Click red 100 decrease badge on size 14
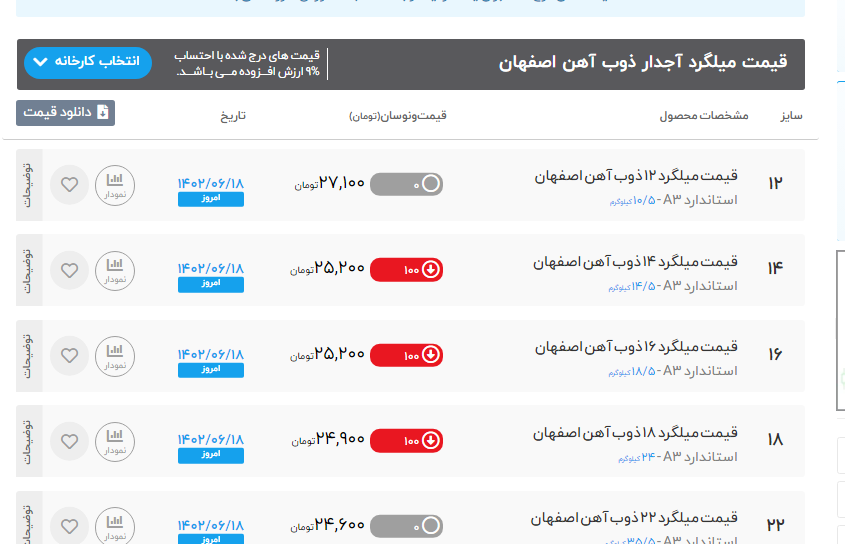845x544 pixels. pos(406,270)
